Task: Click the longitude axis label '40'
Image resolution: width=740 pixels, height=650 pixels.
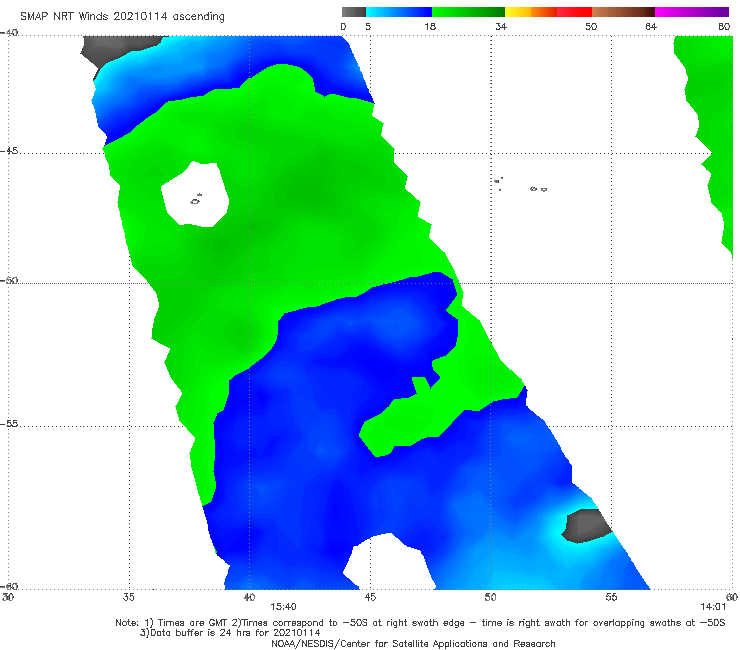Action: (249, 597)
